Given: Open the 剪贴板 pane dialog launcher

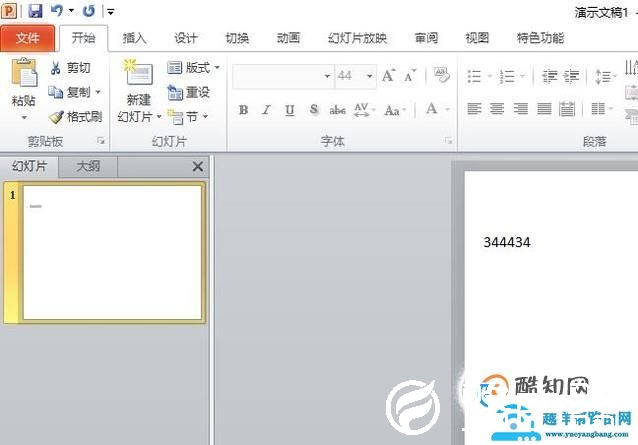Looking at the screenshot, I should tap(101, 141).
